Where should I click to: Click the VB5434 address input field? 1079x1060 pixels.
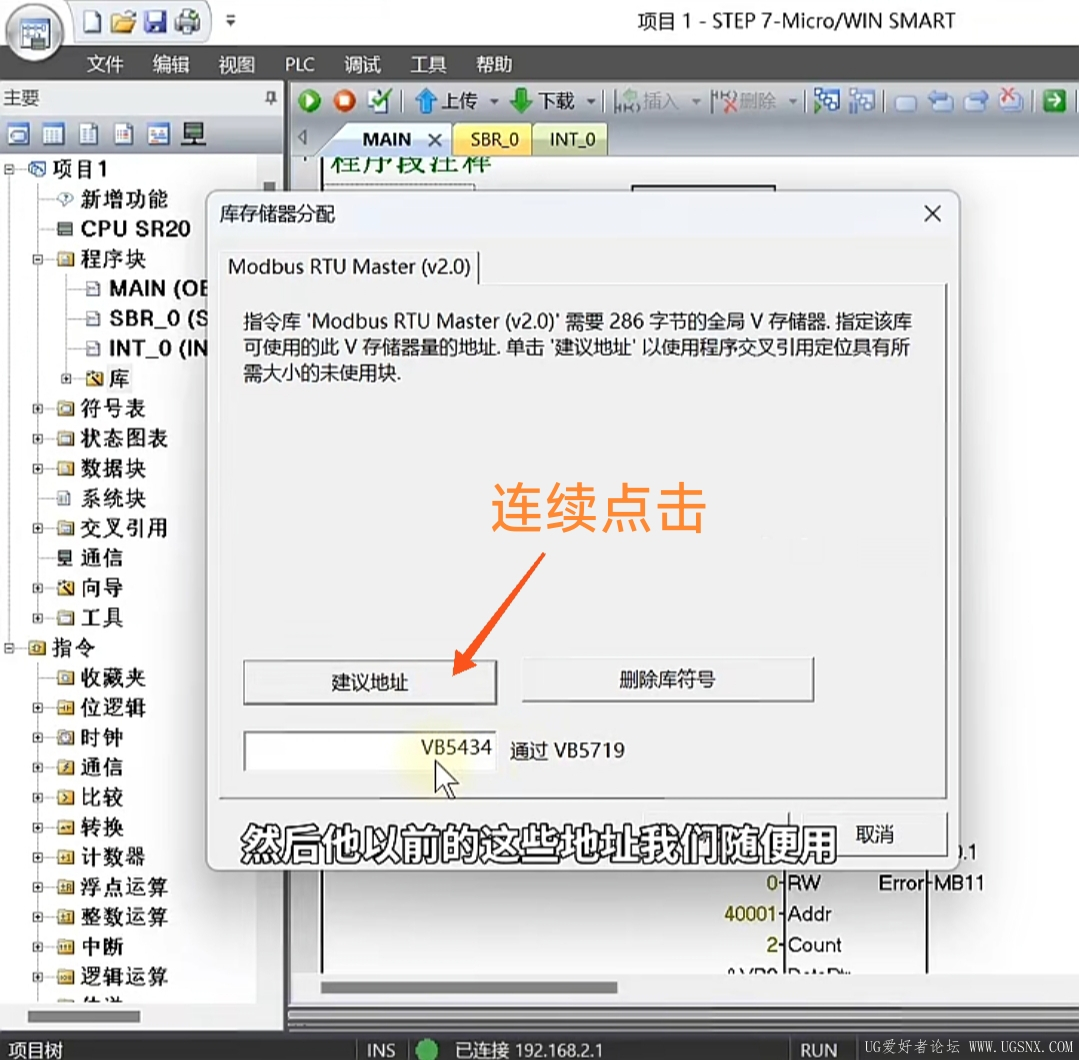pos(370,750)
